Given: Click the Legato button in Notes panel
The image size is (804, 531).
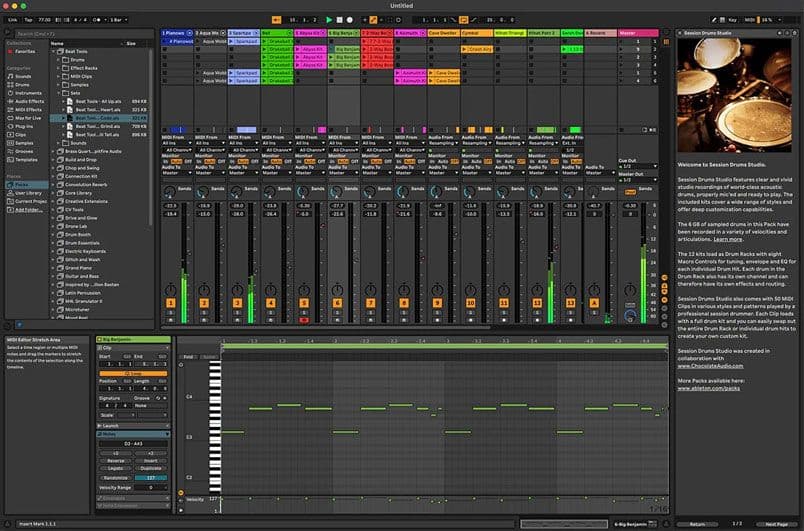Looking at the screenshot, I should (x=115, y=468).
